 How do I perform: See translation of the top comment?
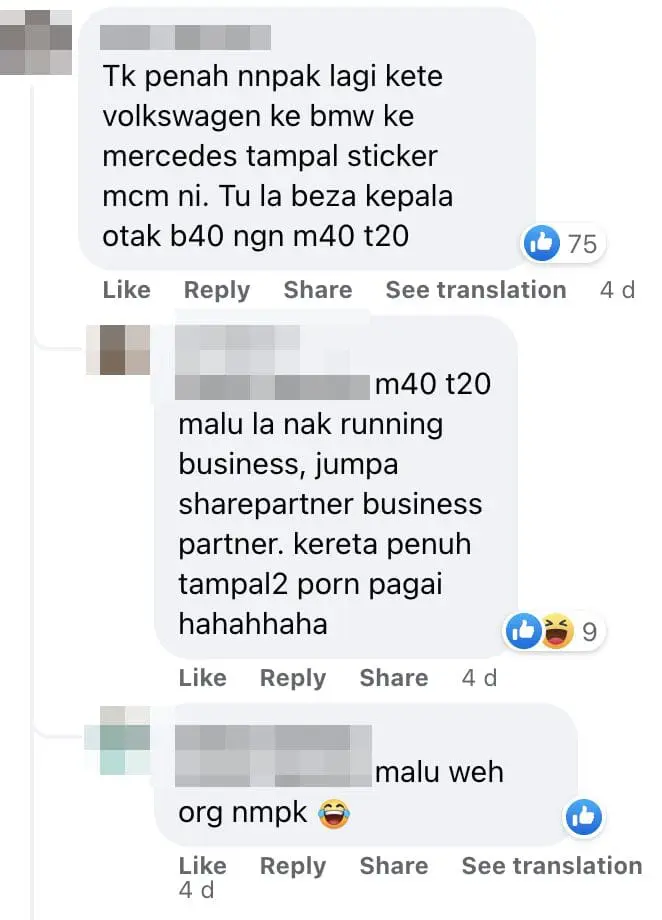pyautogui.click(x=476, y=290)
